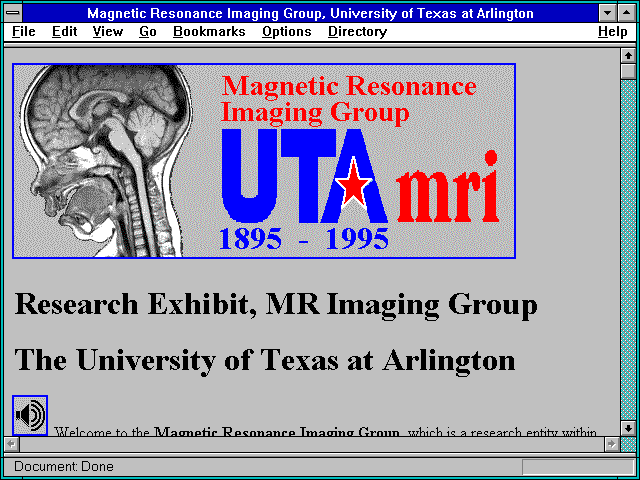Click the vertical scrollbar up arrow
The width and height of the screenshot is (640, 480).
tap(628, 56)
